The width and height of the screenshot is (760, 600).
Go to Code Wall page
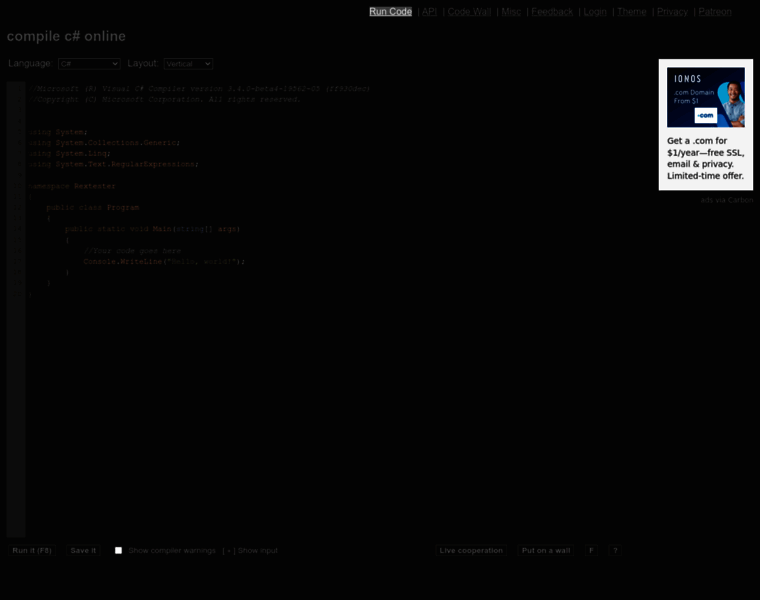tap(469, 12)
